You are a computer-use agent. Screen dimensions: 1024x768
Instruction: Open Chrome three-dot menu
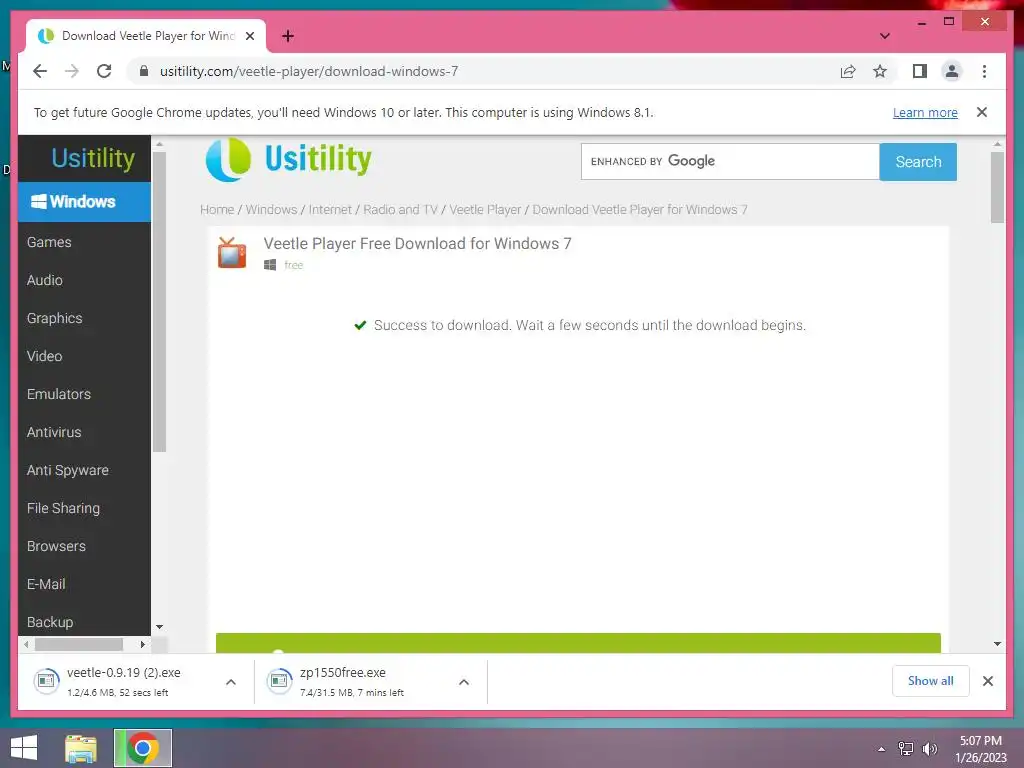tap(984, 71)
